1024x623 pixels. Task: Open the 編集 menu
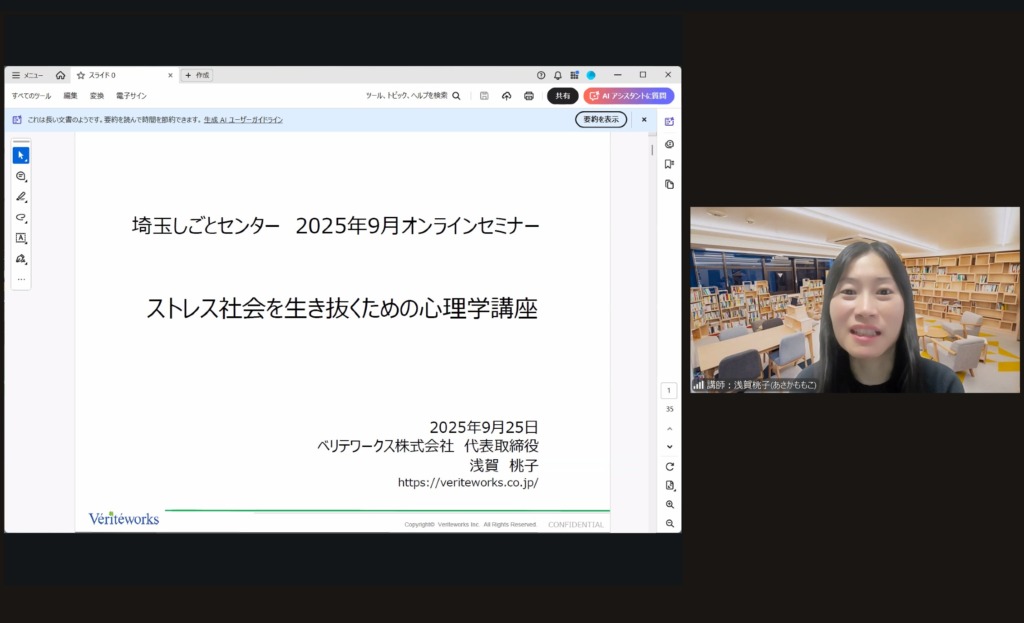pyautogui.click(x=70, y=96)
